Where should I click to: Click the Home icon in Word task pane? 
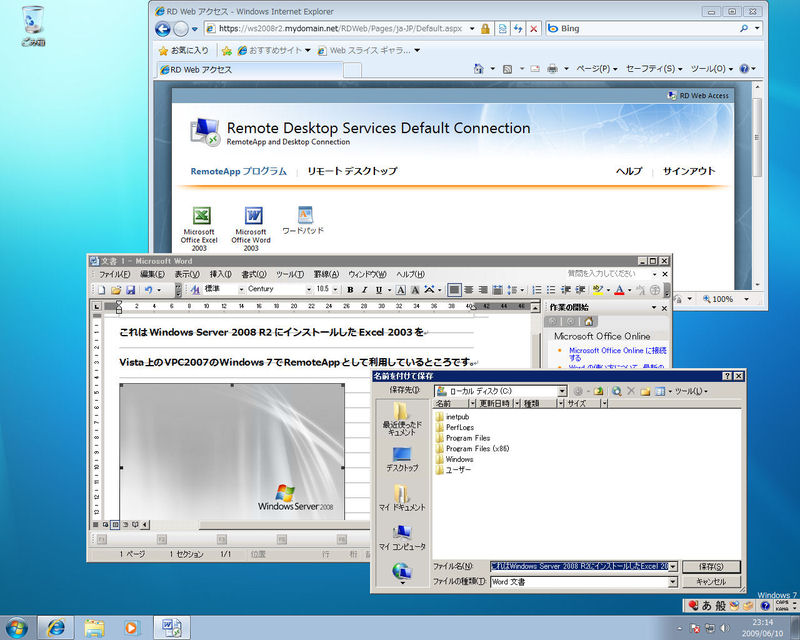click(x=588, y=322)
